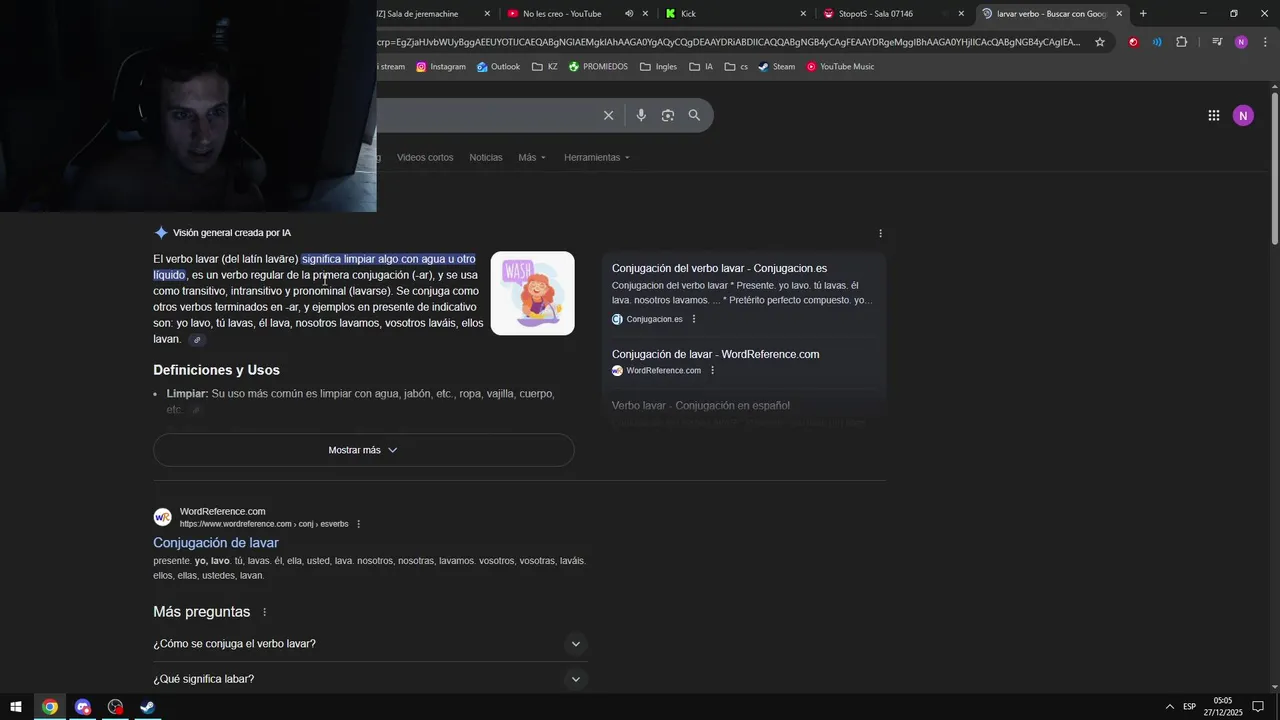This screenshot has width=1280, height=720.
Task: Open Google Lens image search icon
Action: 668,115
